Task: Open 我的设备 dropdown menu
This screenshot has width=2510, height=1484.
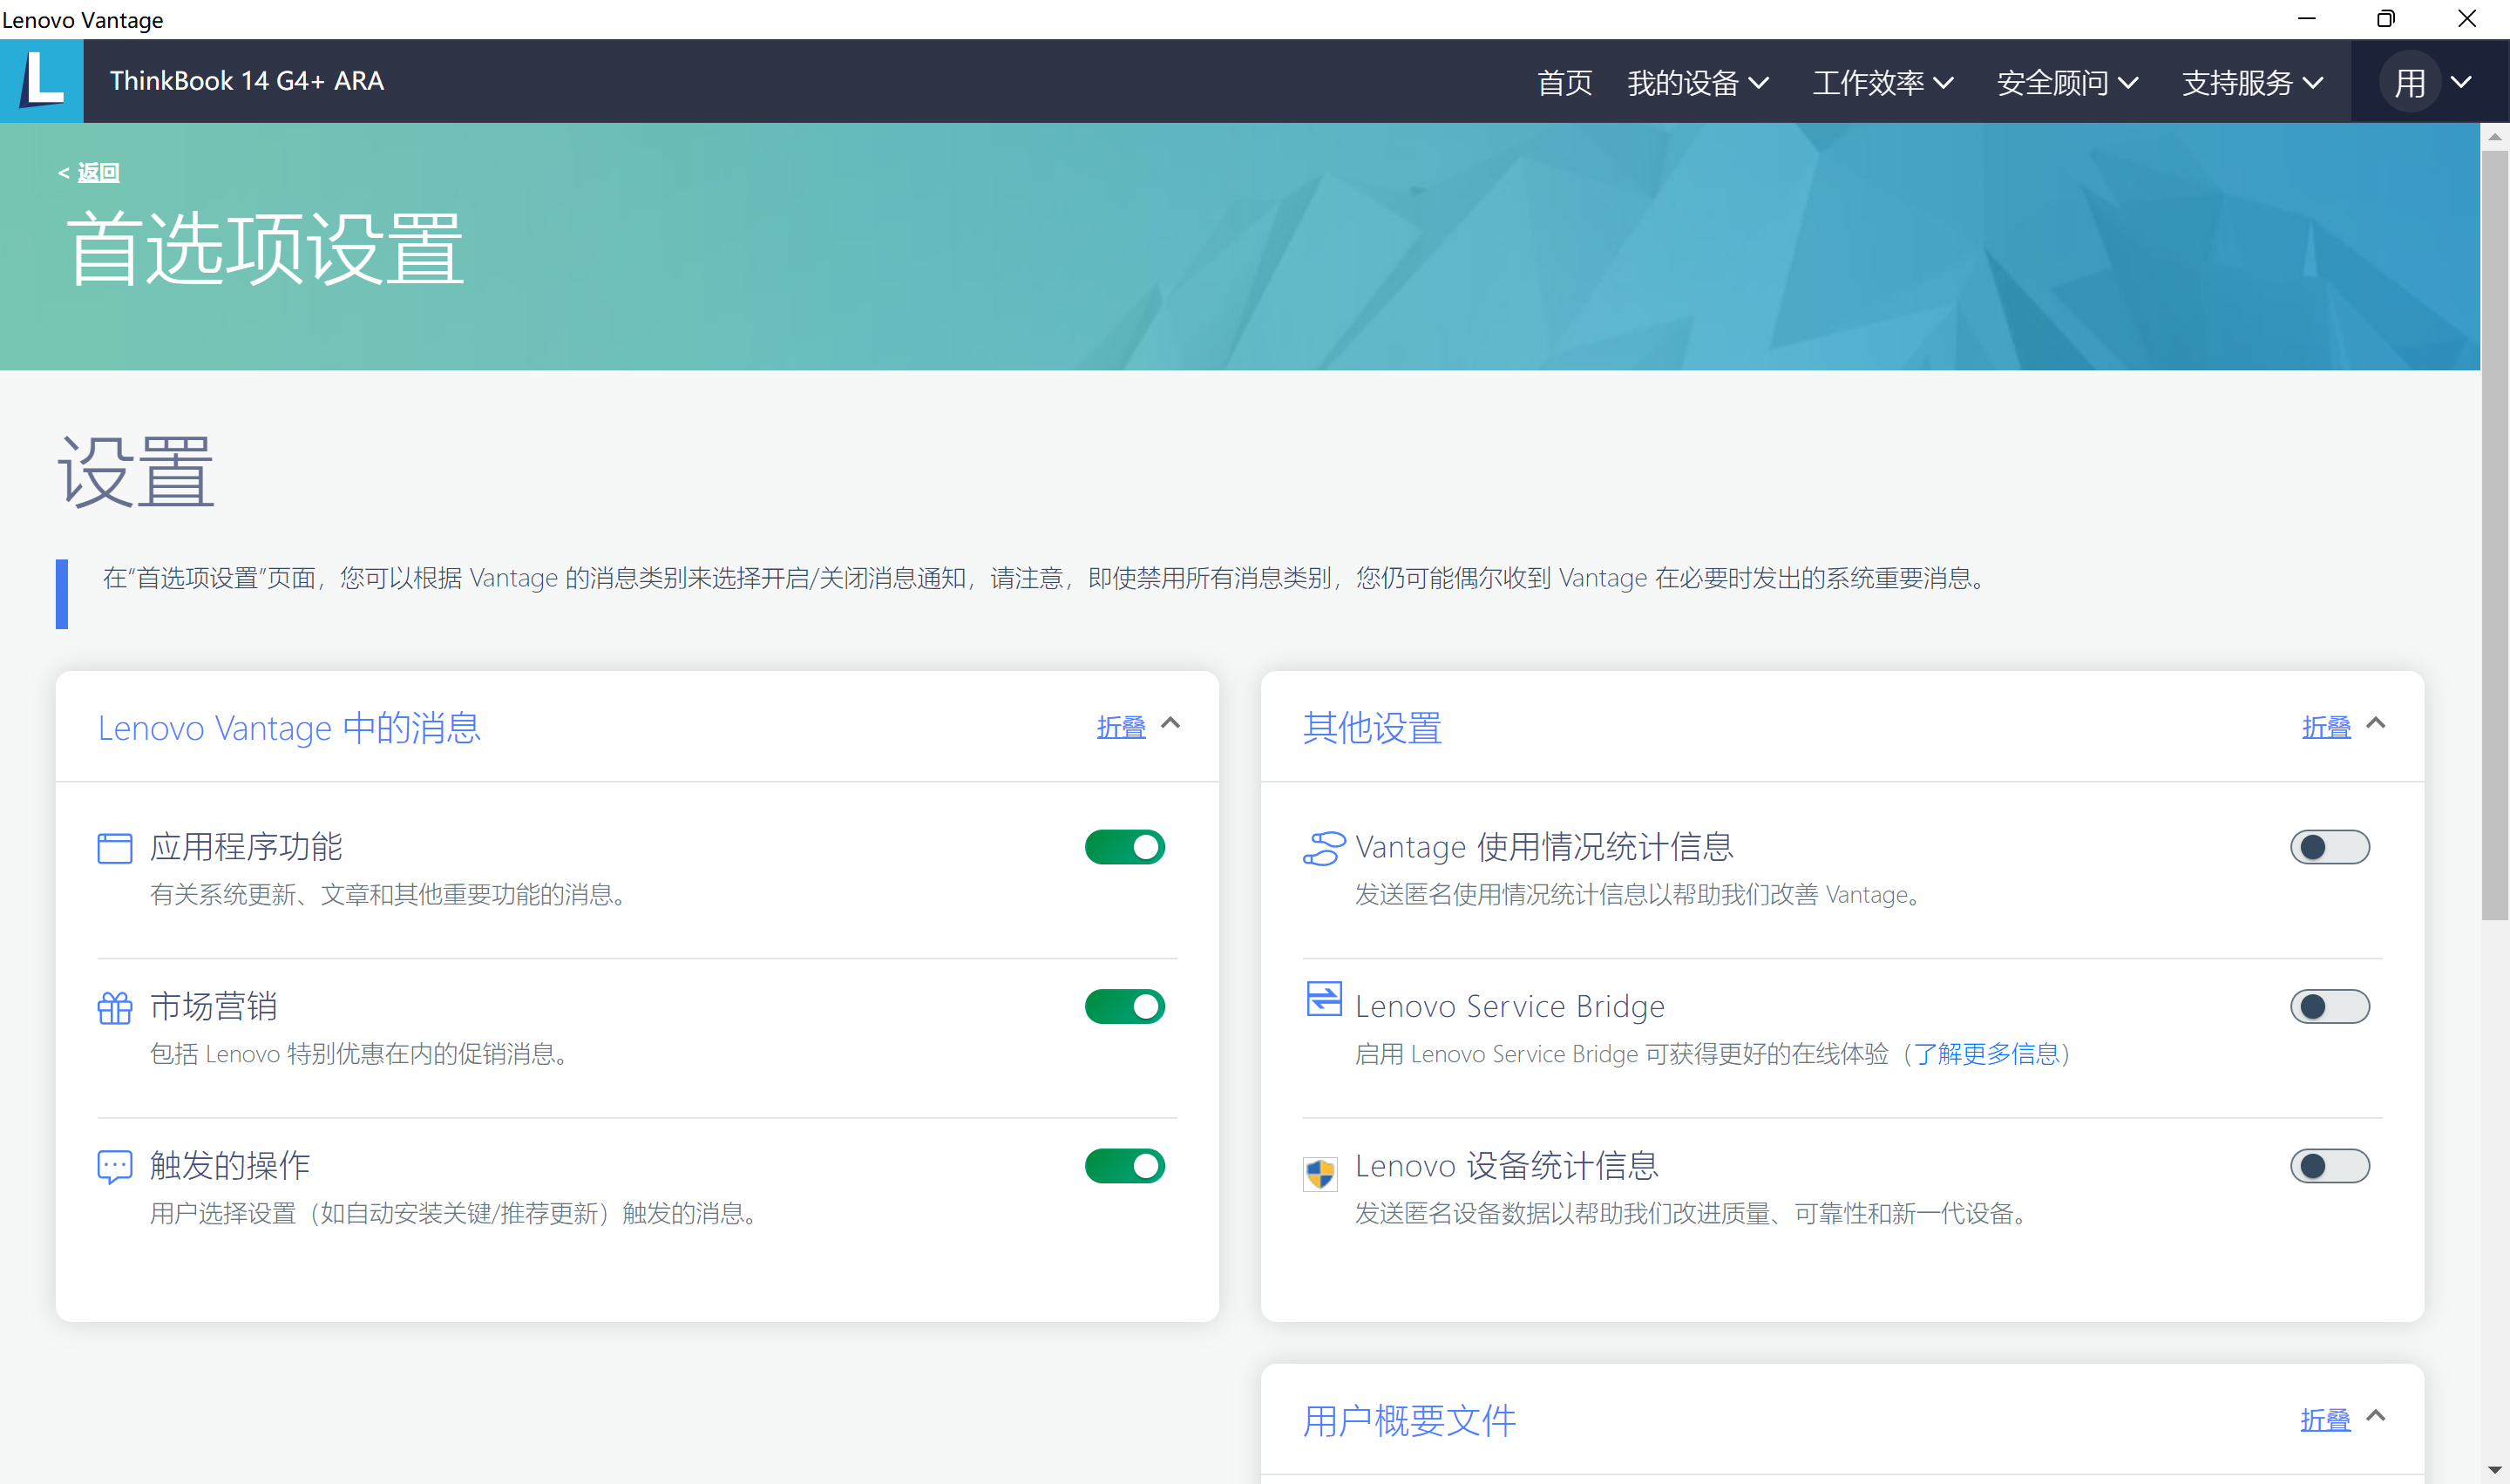Action: (x=1698, y=82)
